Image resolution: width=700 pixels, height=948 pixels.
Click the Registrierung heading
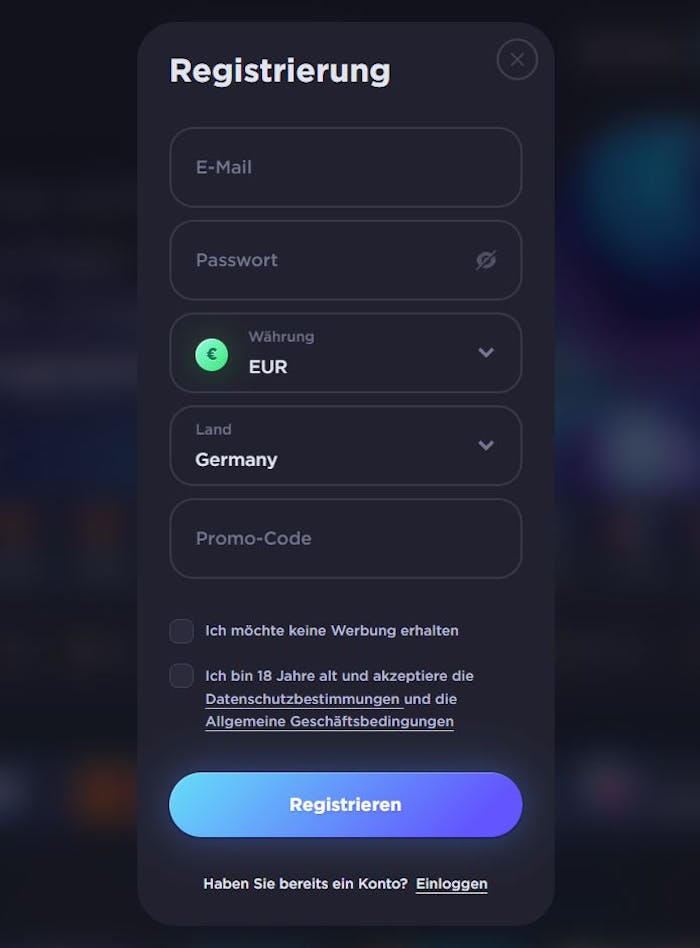(x=280, y=71)
